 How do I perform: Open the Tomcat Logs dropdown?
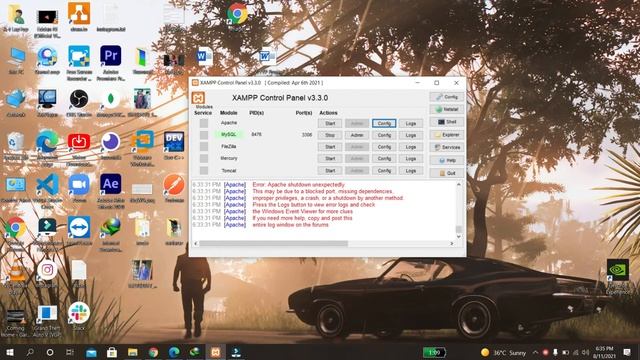[411, 171]
